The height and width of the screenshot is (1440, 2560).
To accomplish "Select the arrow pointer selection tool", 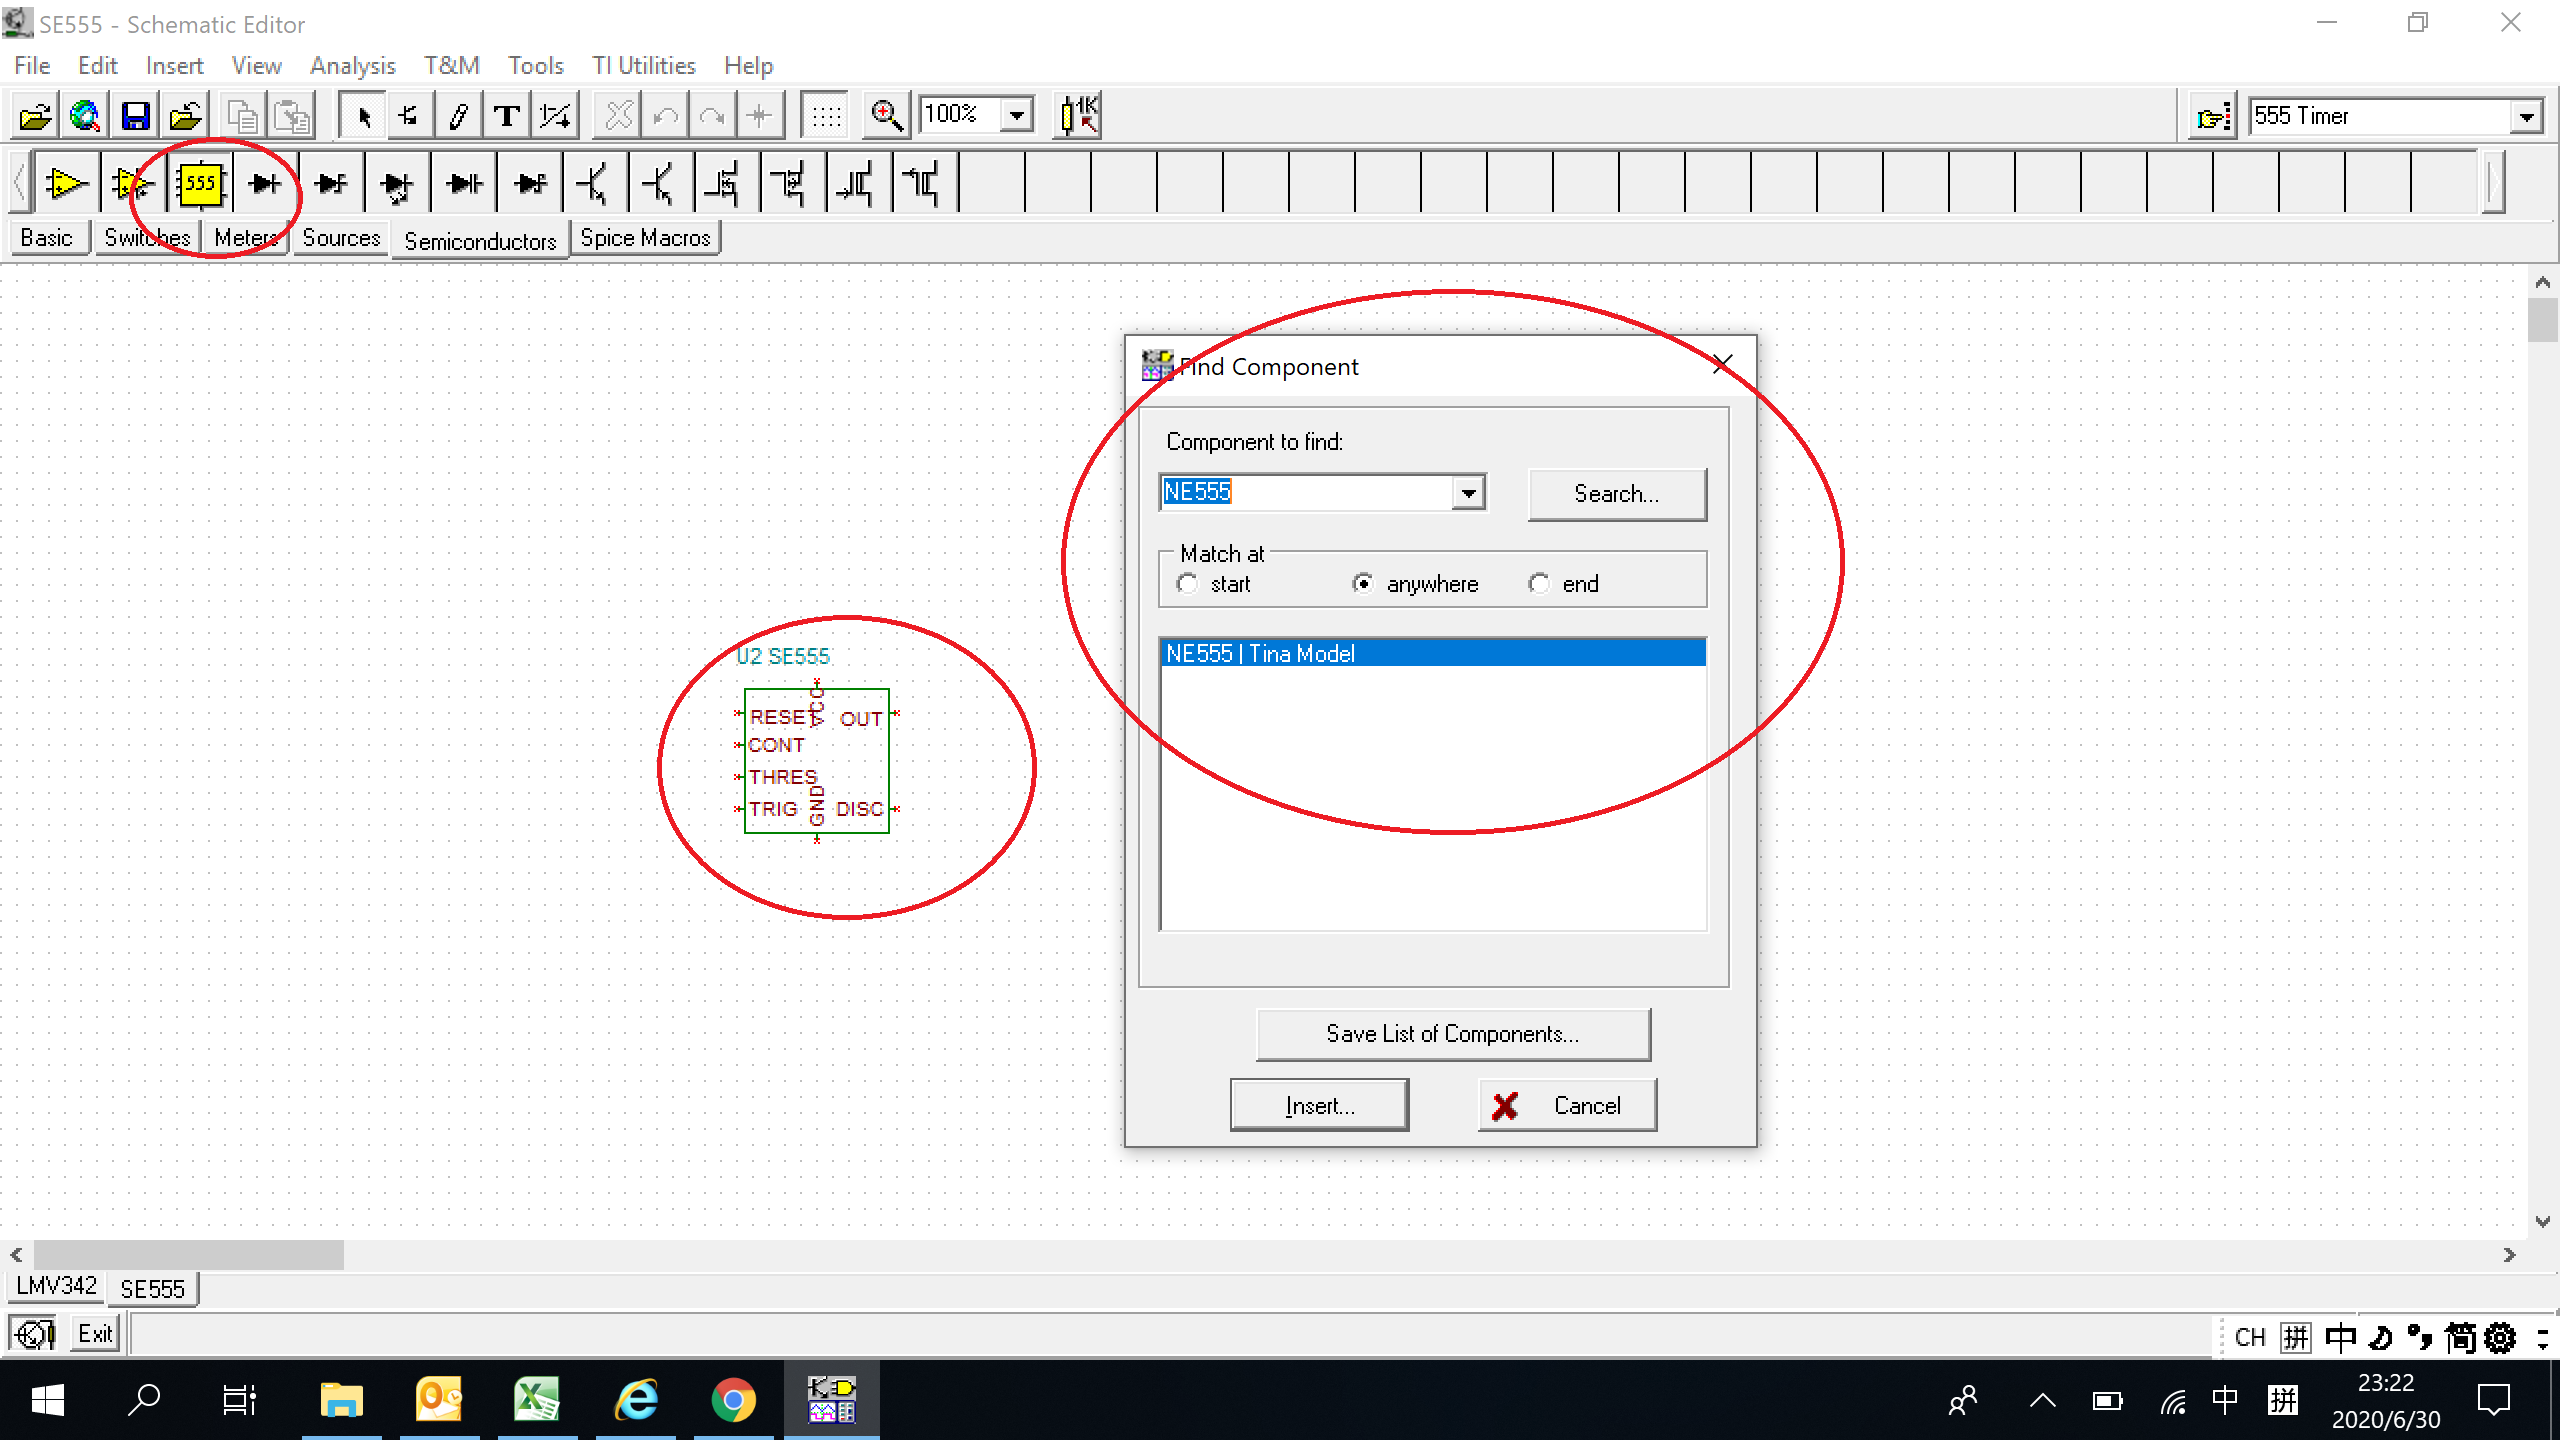I will (364, 116).
